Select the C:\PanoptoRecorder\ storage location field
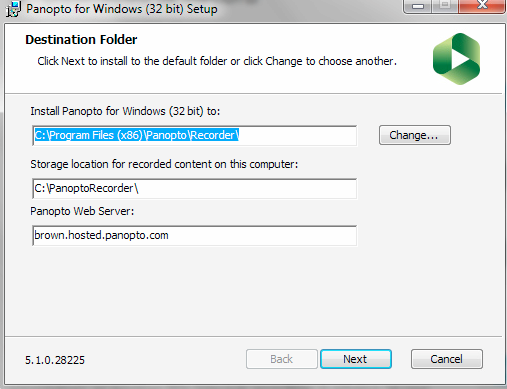The height and width of the screenshot is (389, 507). click(x=195, y=189)
